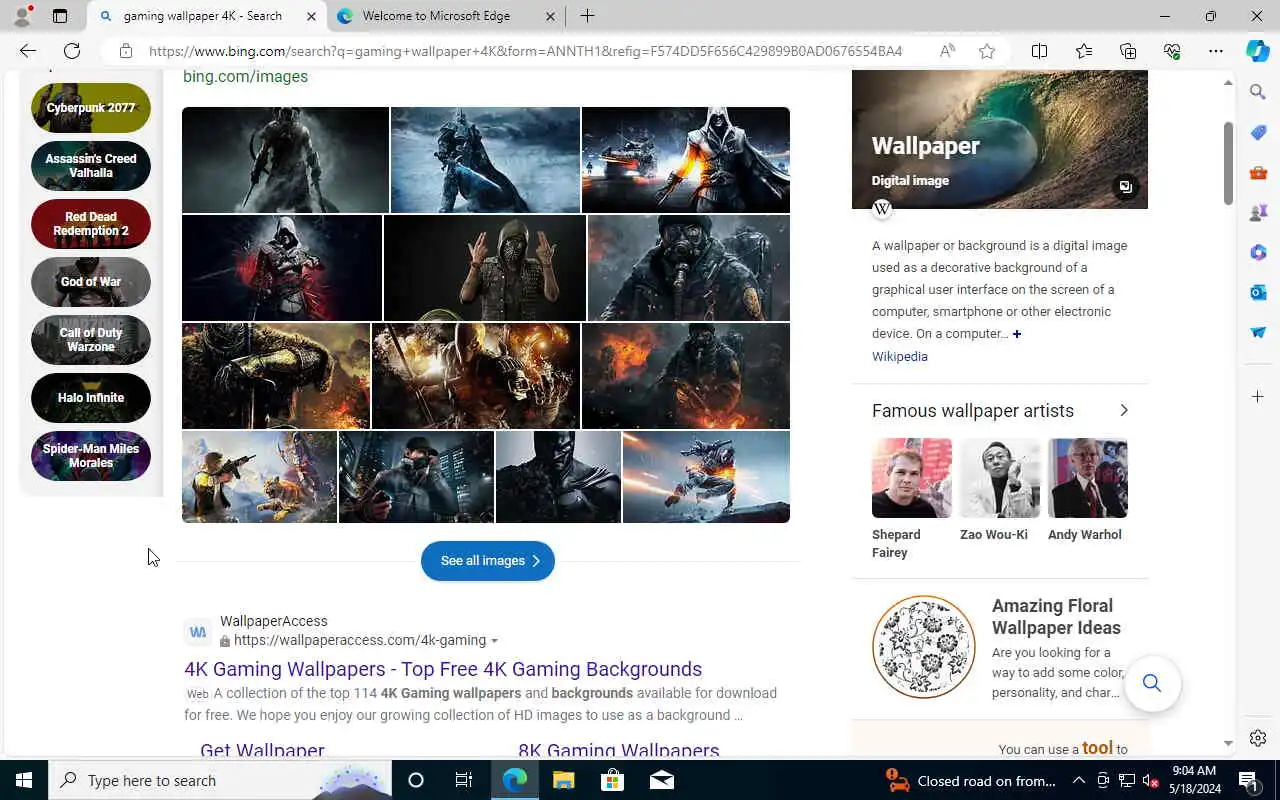
Task: Expand WallpaperAccess URL dropdown arrow
Action: pyautogui.click(x=494, y=641)
